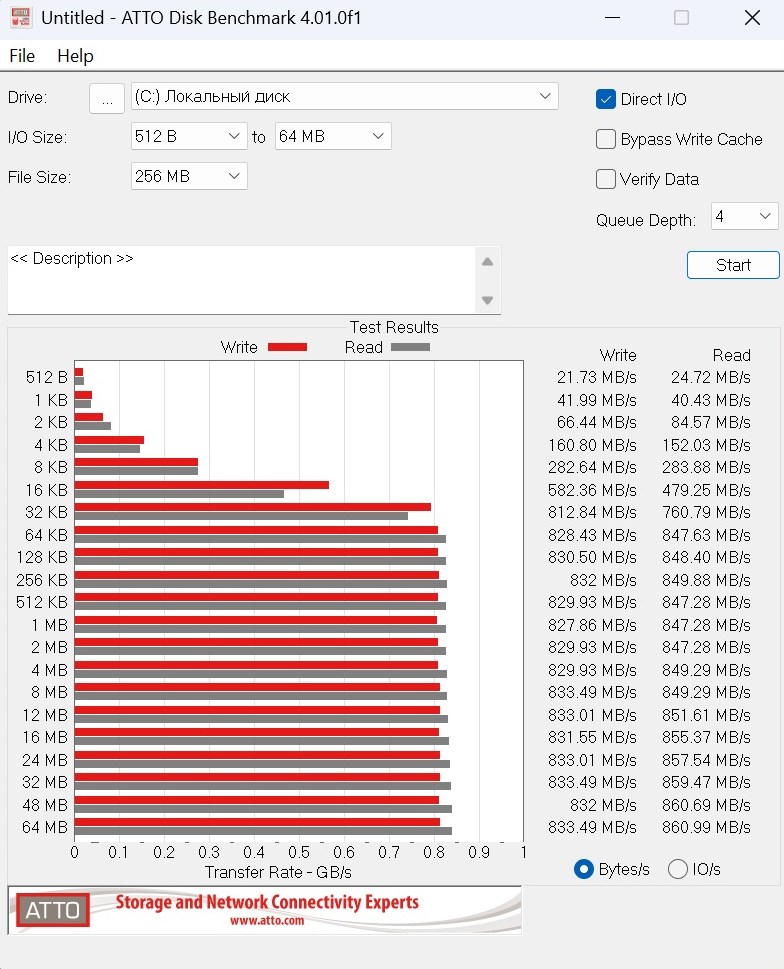Open the maximum I/O Size dropdown showing 64 MB
The image size is (784, 969).
[x=333, y=136]
